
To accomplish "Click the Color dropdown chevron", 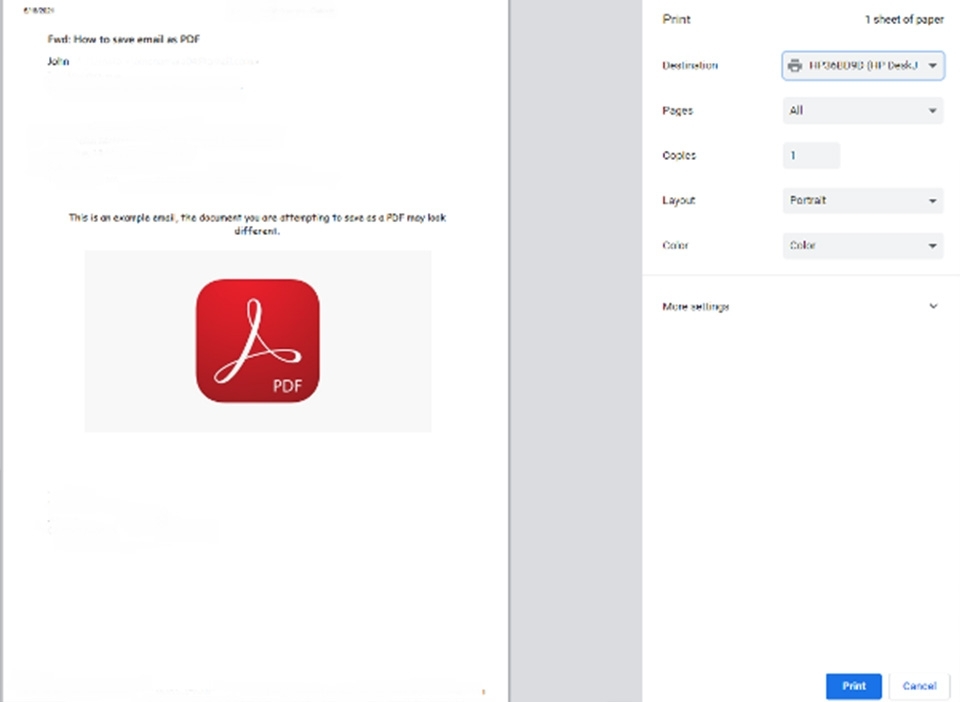I will 930,246.
